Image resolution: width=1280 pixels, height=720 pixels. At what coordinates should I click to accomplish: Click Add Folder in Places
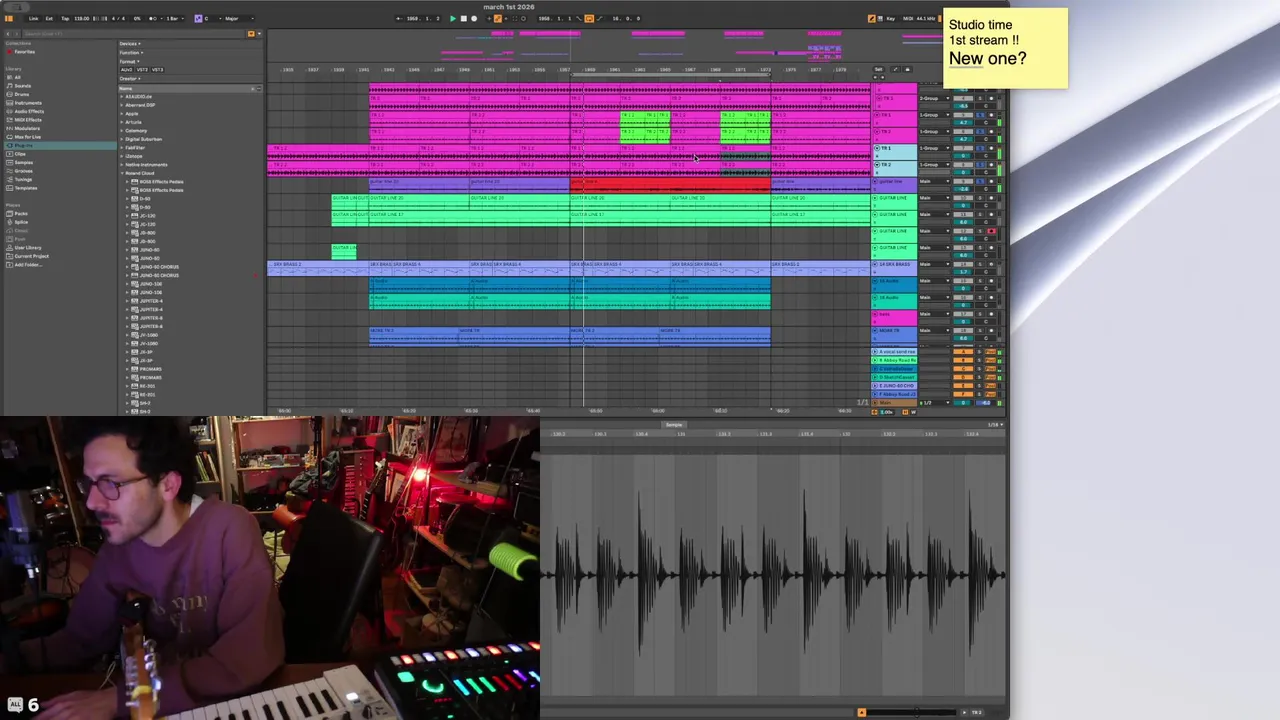26,265
